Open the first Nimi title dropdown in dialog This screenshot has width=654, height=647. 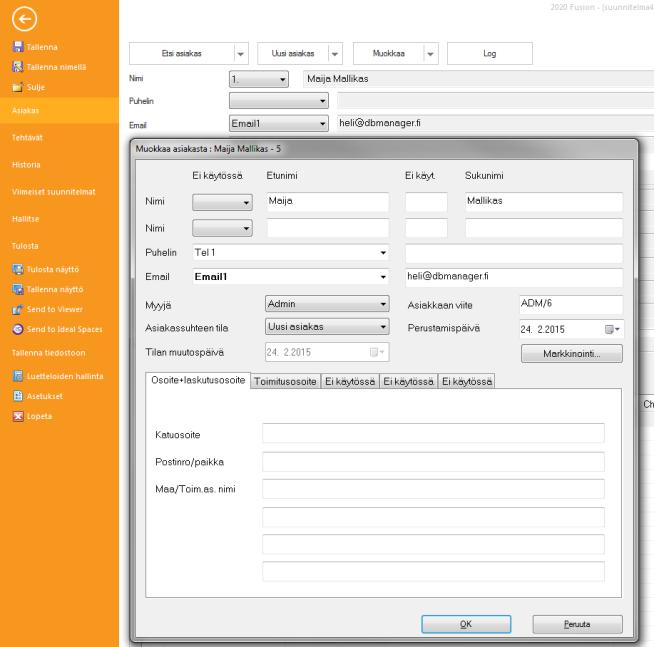(x=222, y=203)
